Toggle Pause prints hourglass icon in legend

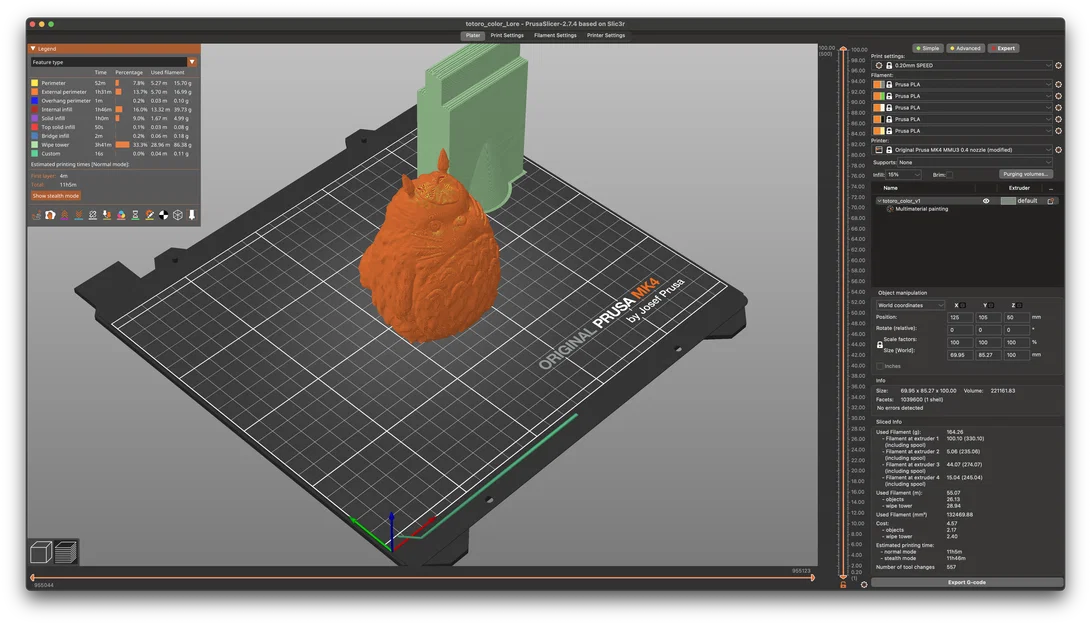click(135, 215)
